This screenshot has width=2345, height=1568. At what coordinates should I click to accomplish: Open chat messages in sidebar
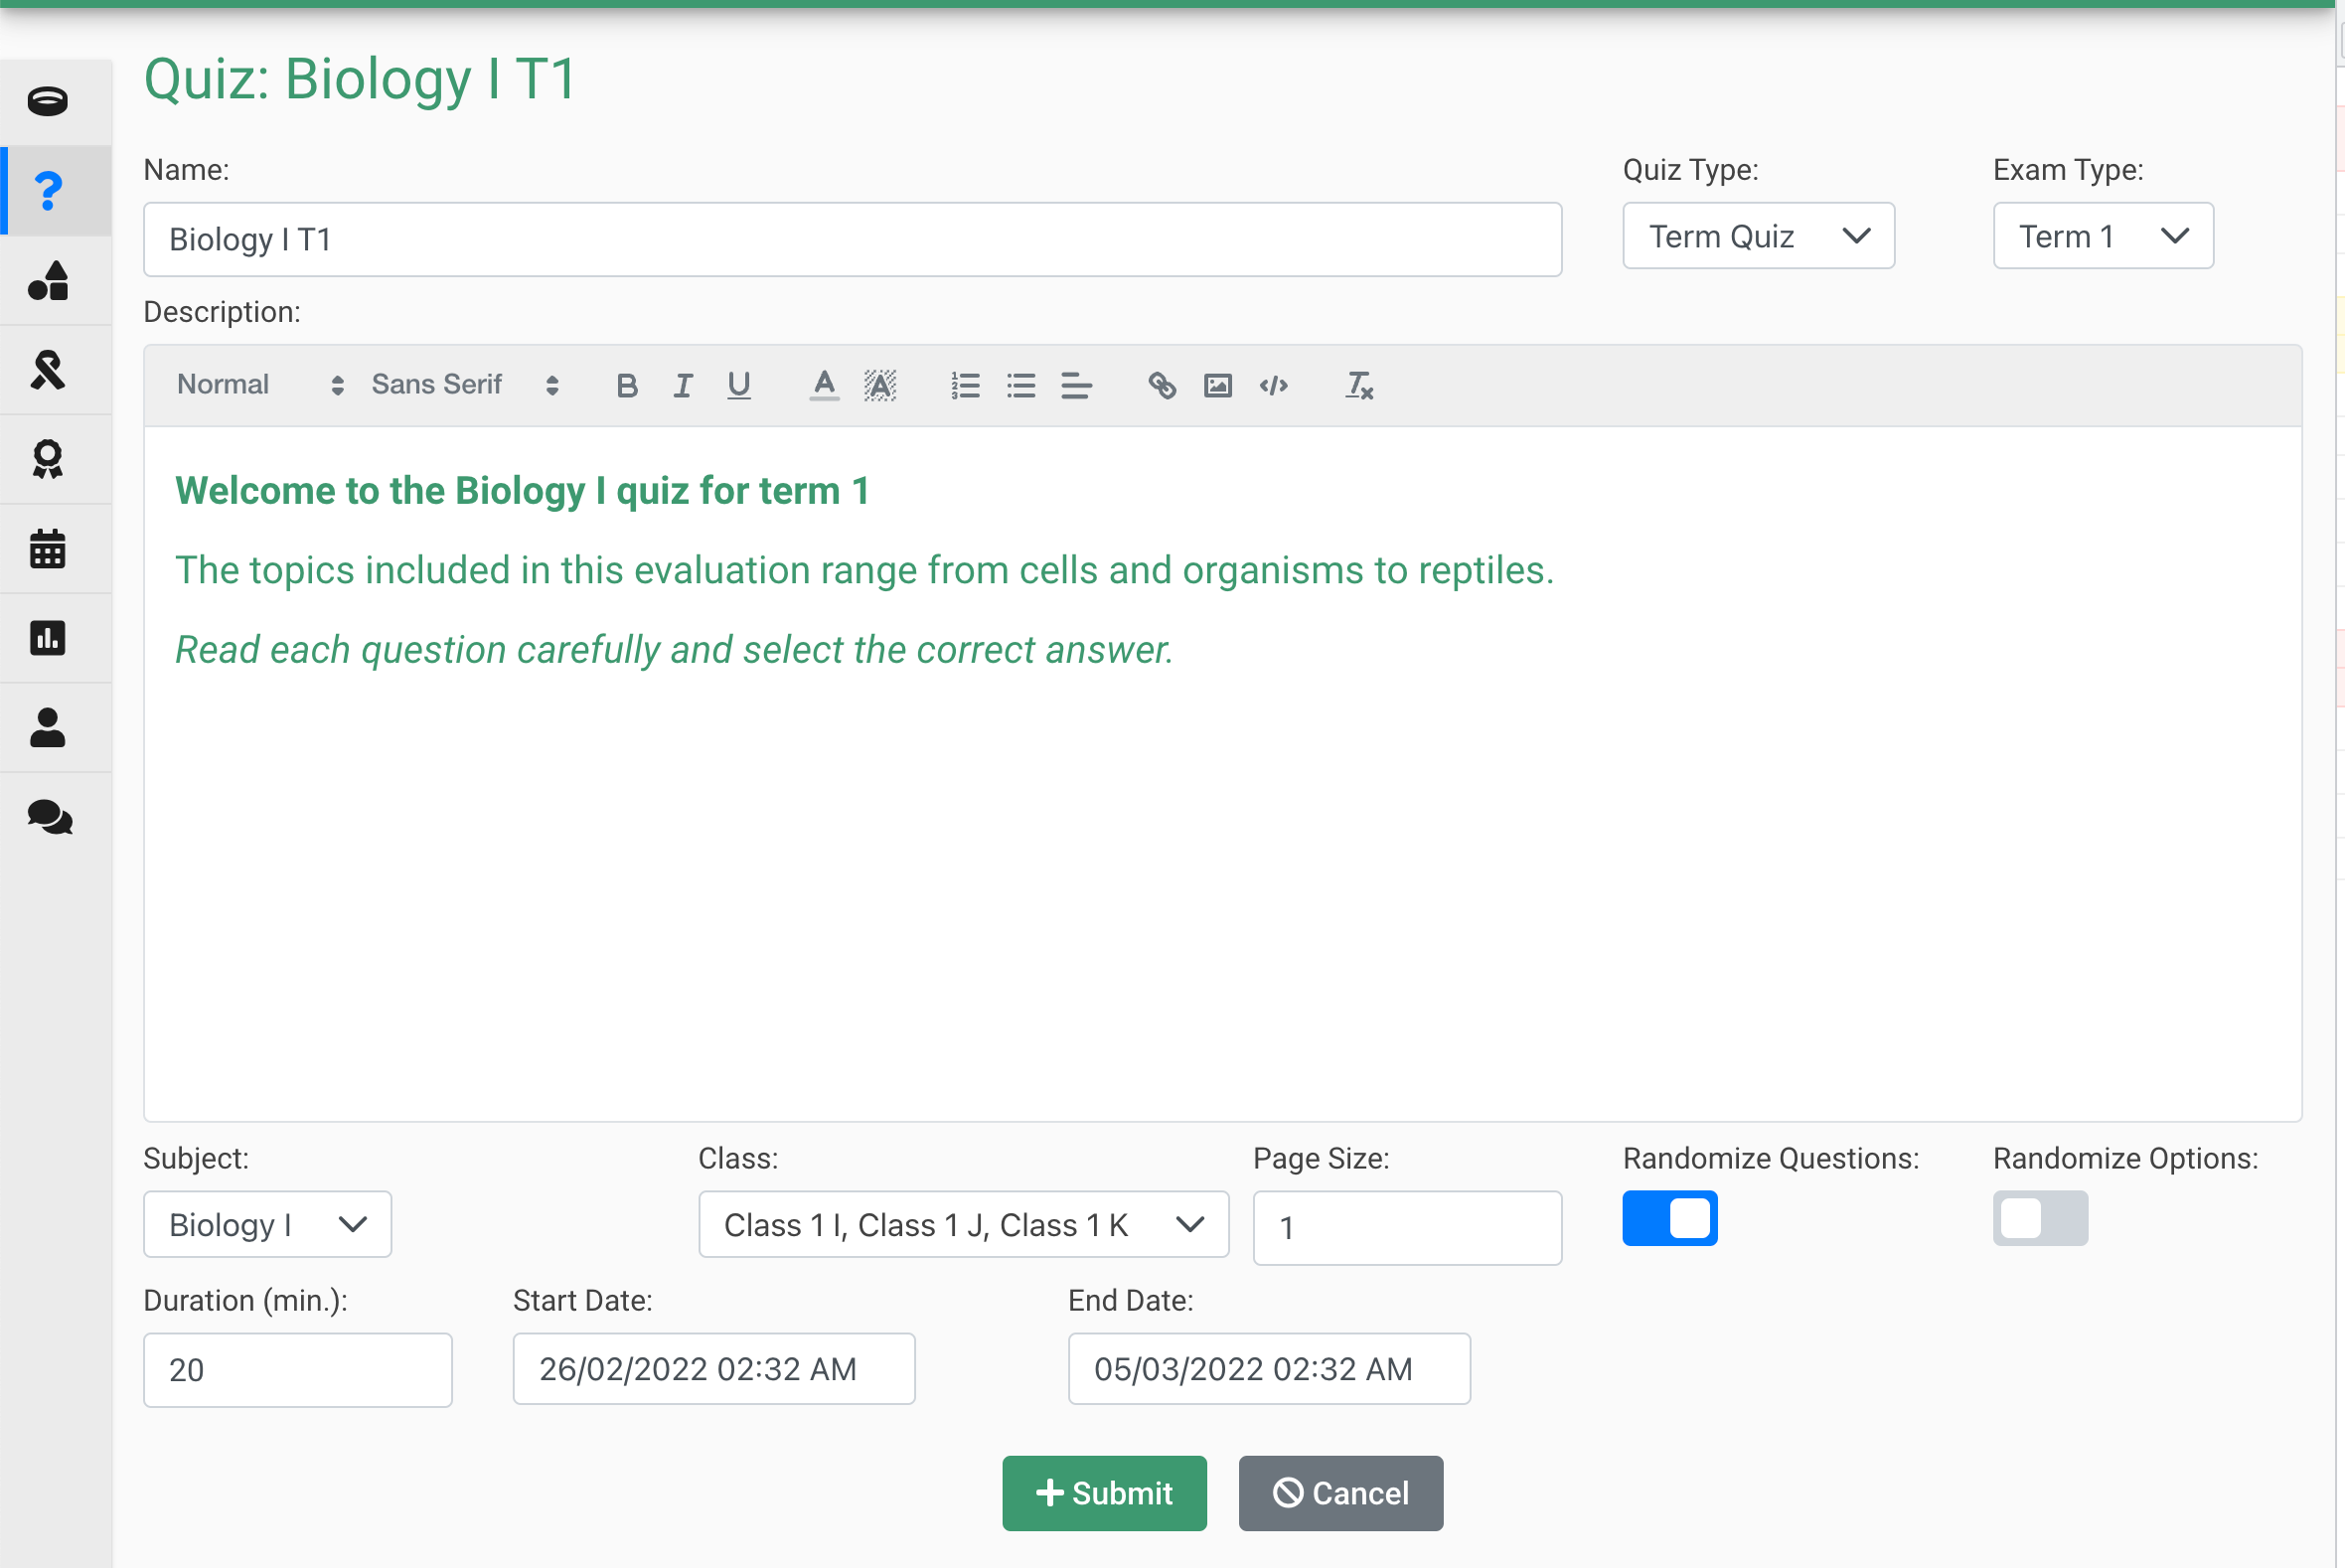48,817
